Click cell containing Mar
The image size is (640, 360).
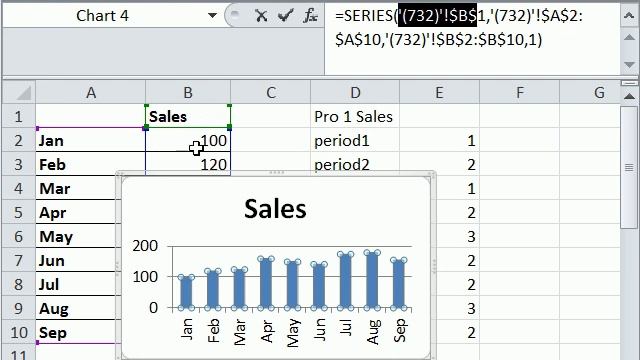click(x=78, y=189)
